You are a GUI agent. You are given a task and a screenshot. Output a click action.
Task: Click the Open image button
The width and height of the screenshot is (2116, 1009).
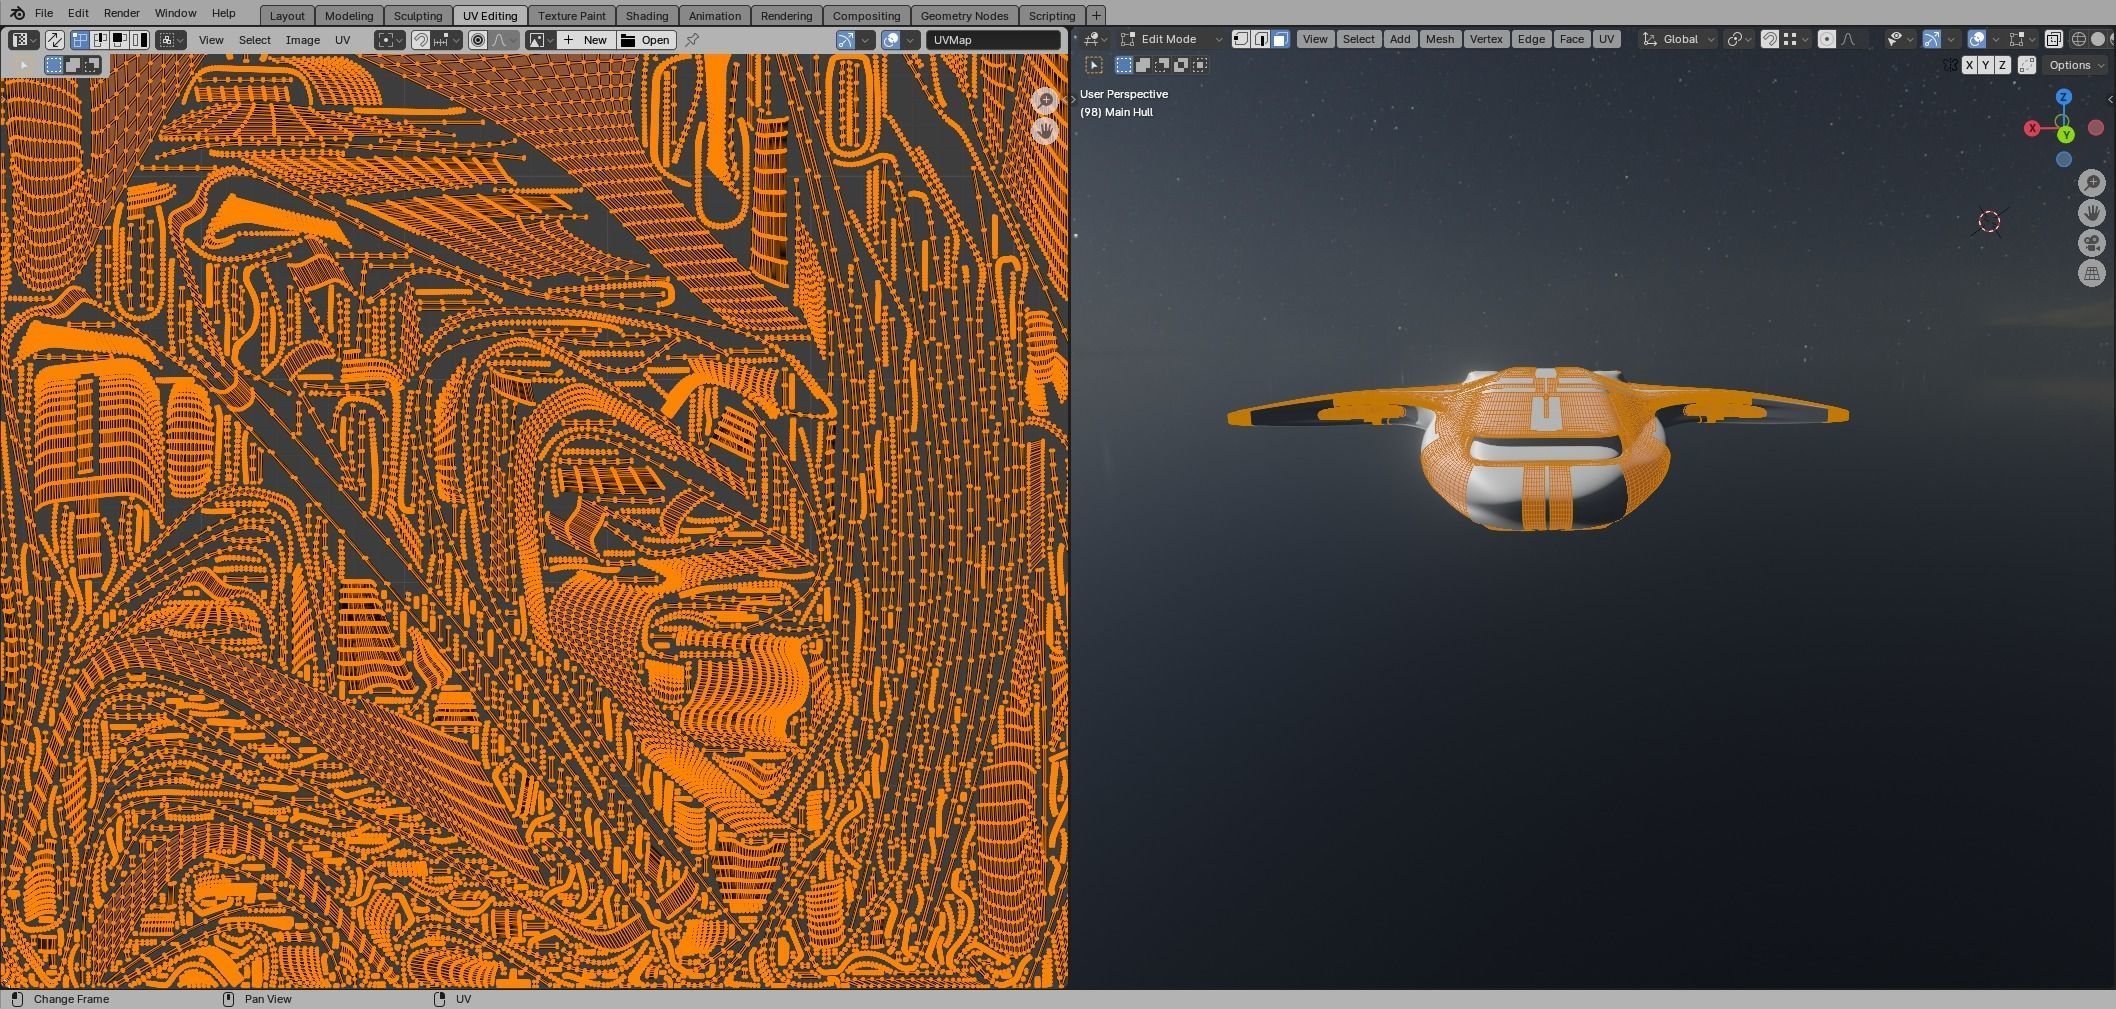[x=646, y=40]
